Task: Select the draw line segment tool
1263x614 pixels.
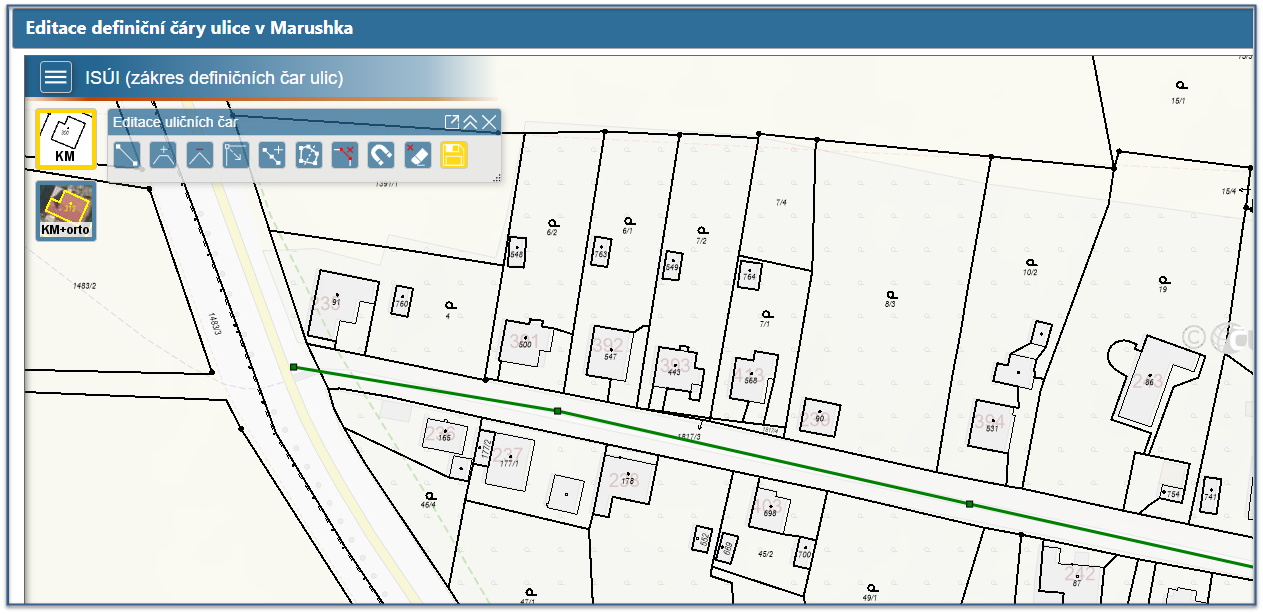Action: click(127, 155)
